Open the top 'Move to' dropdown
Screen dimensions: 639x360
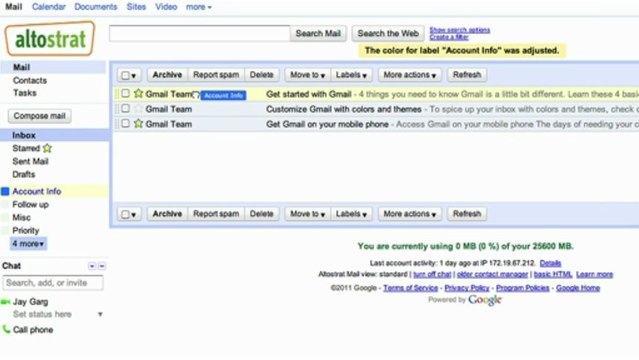click(x=308, y=75)
